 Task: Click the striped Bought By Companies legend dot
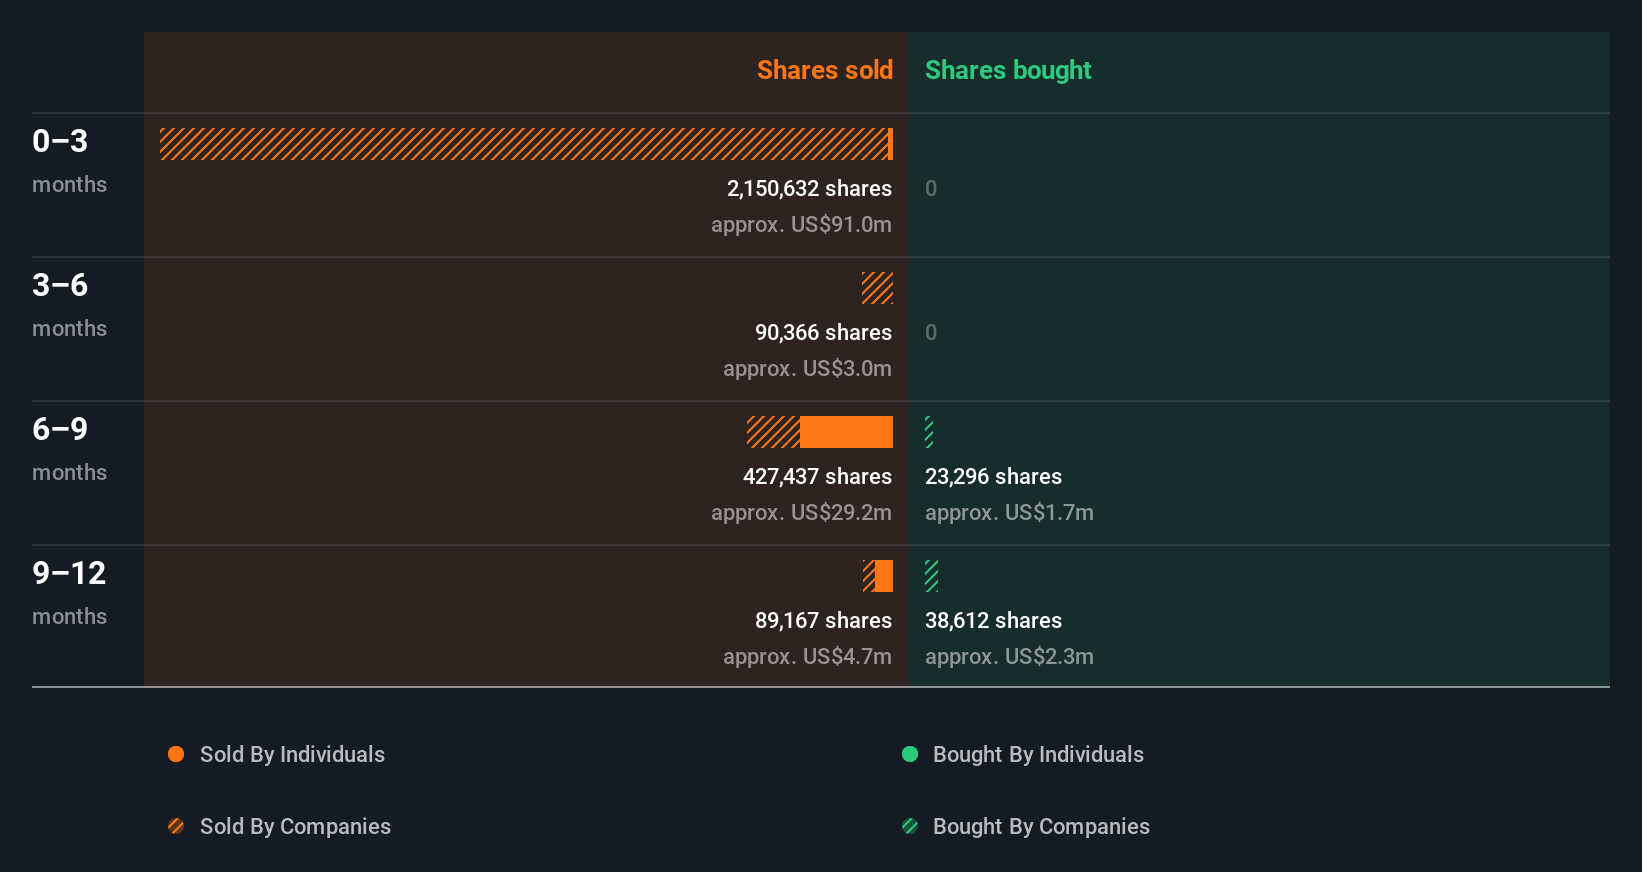[910, 826]
